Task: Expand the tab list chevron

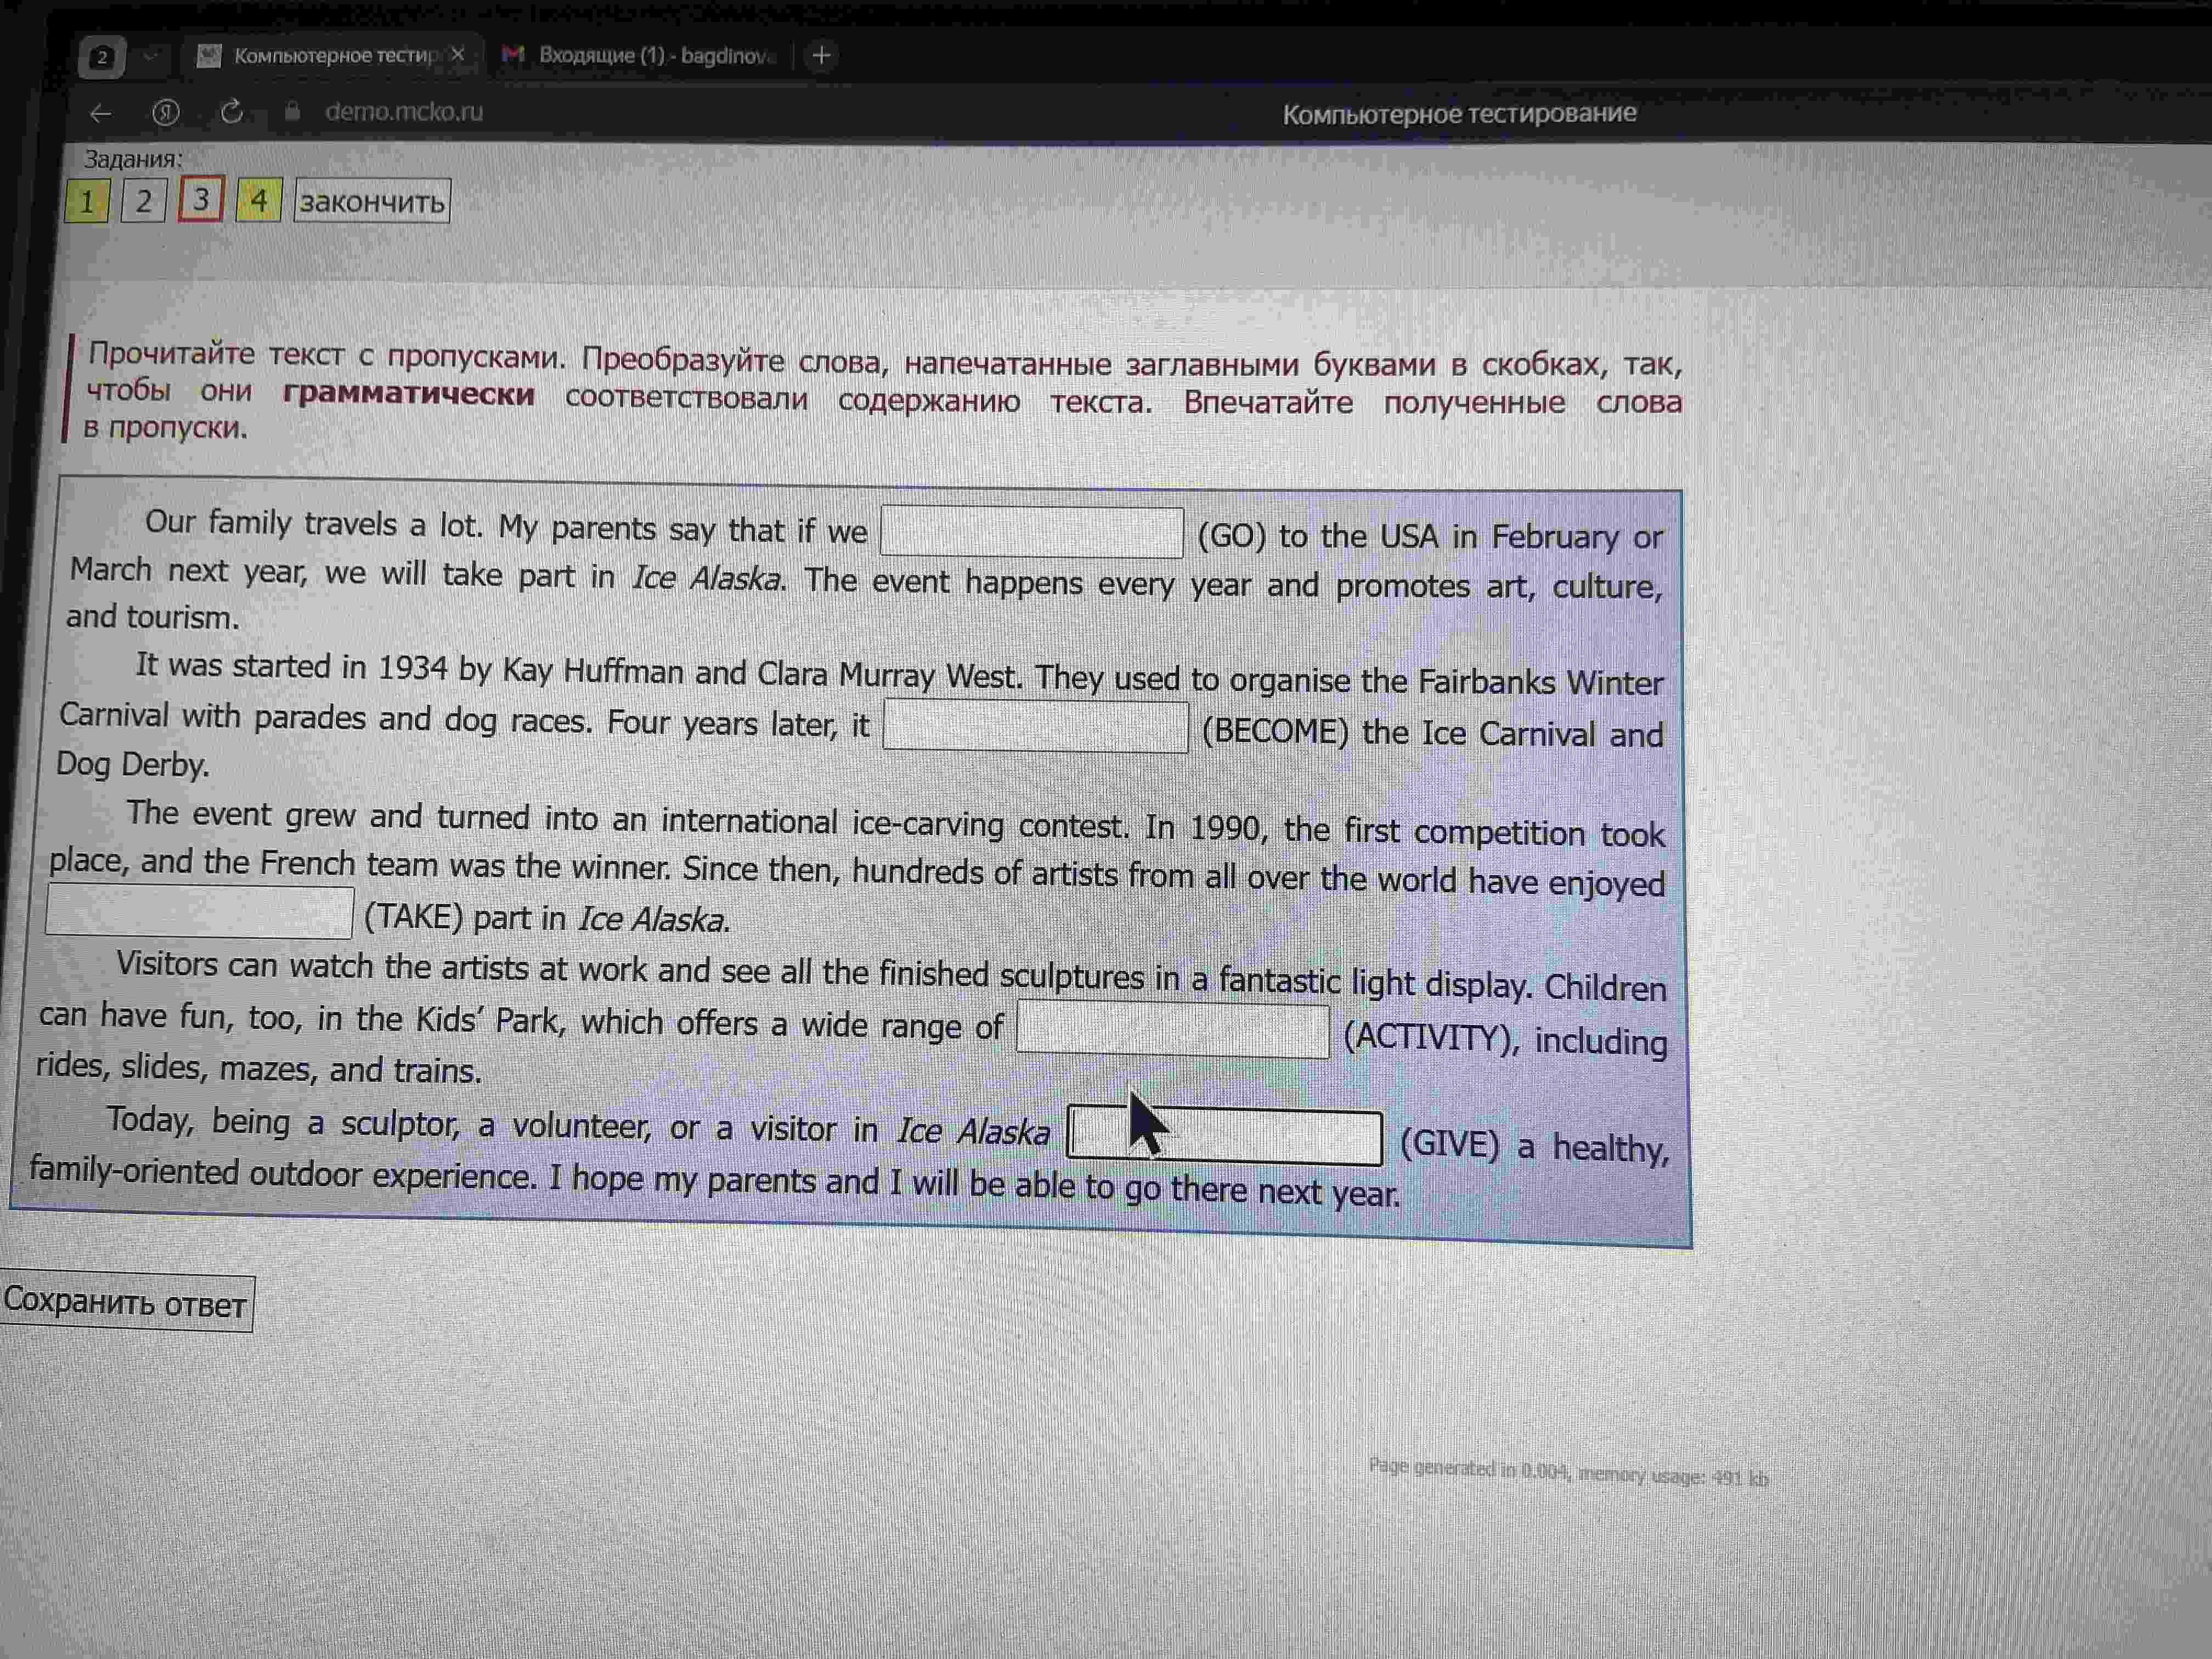Action: pyautogui.click(x=151, y=56)
